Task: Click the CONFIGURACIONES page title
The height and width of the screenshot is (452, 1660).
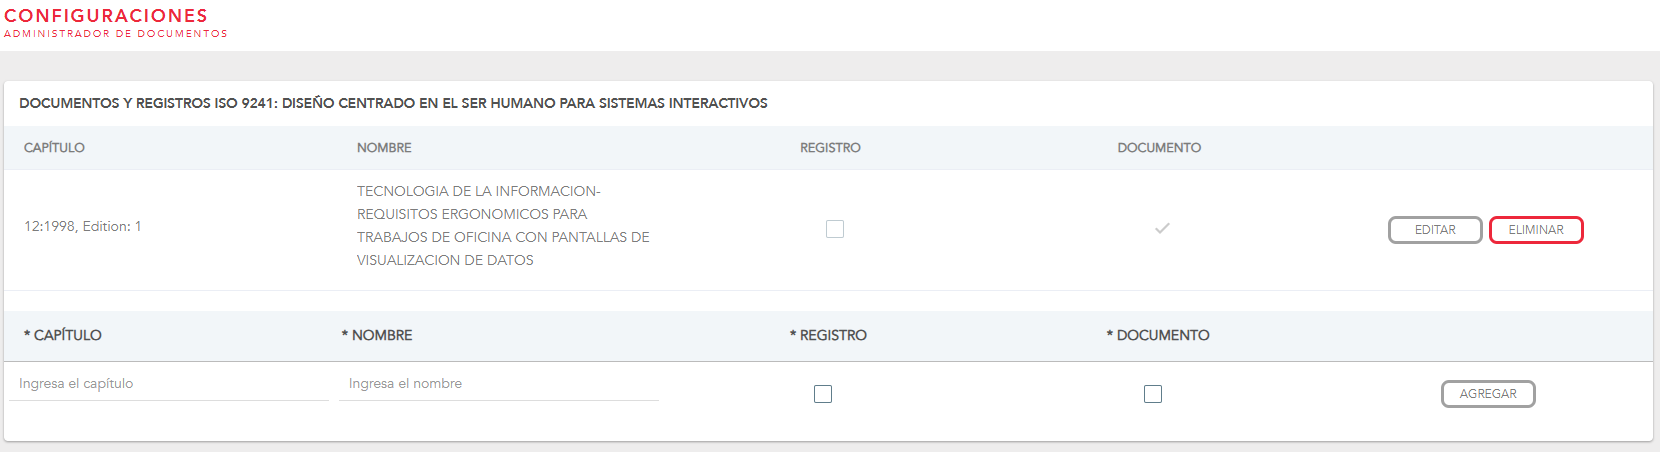Action: [106, 16]
